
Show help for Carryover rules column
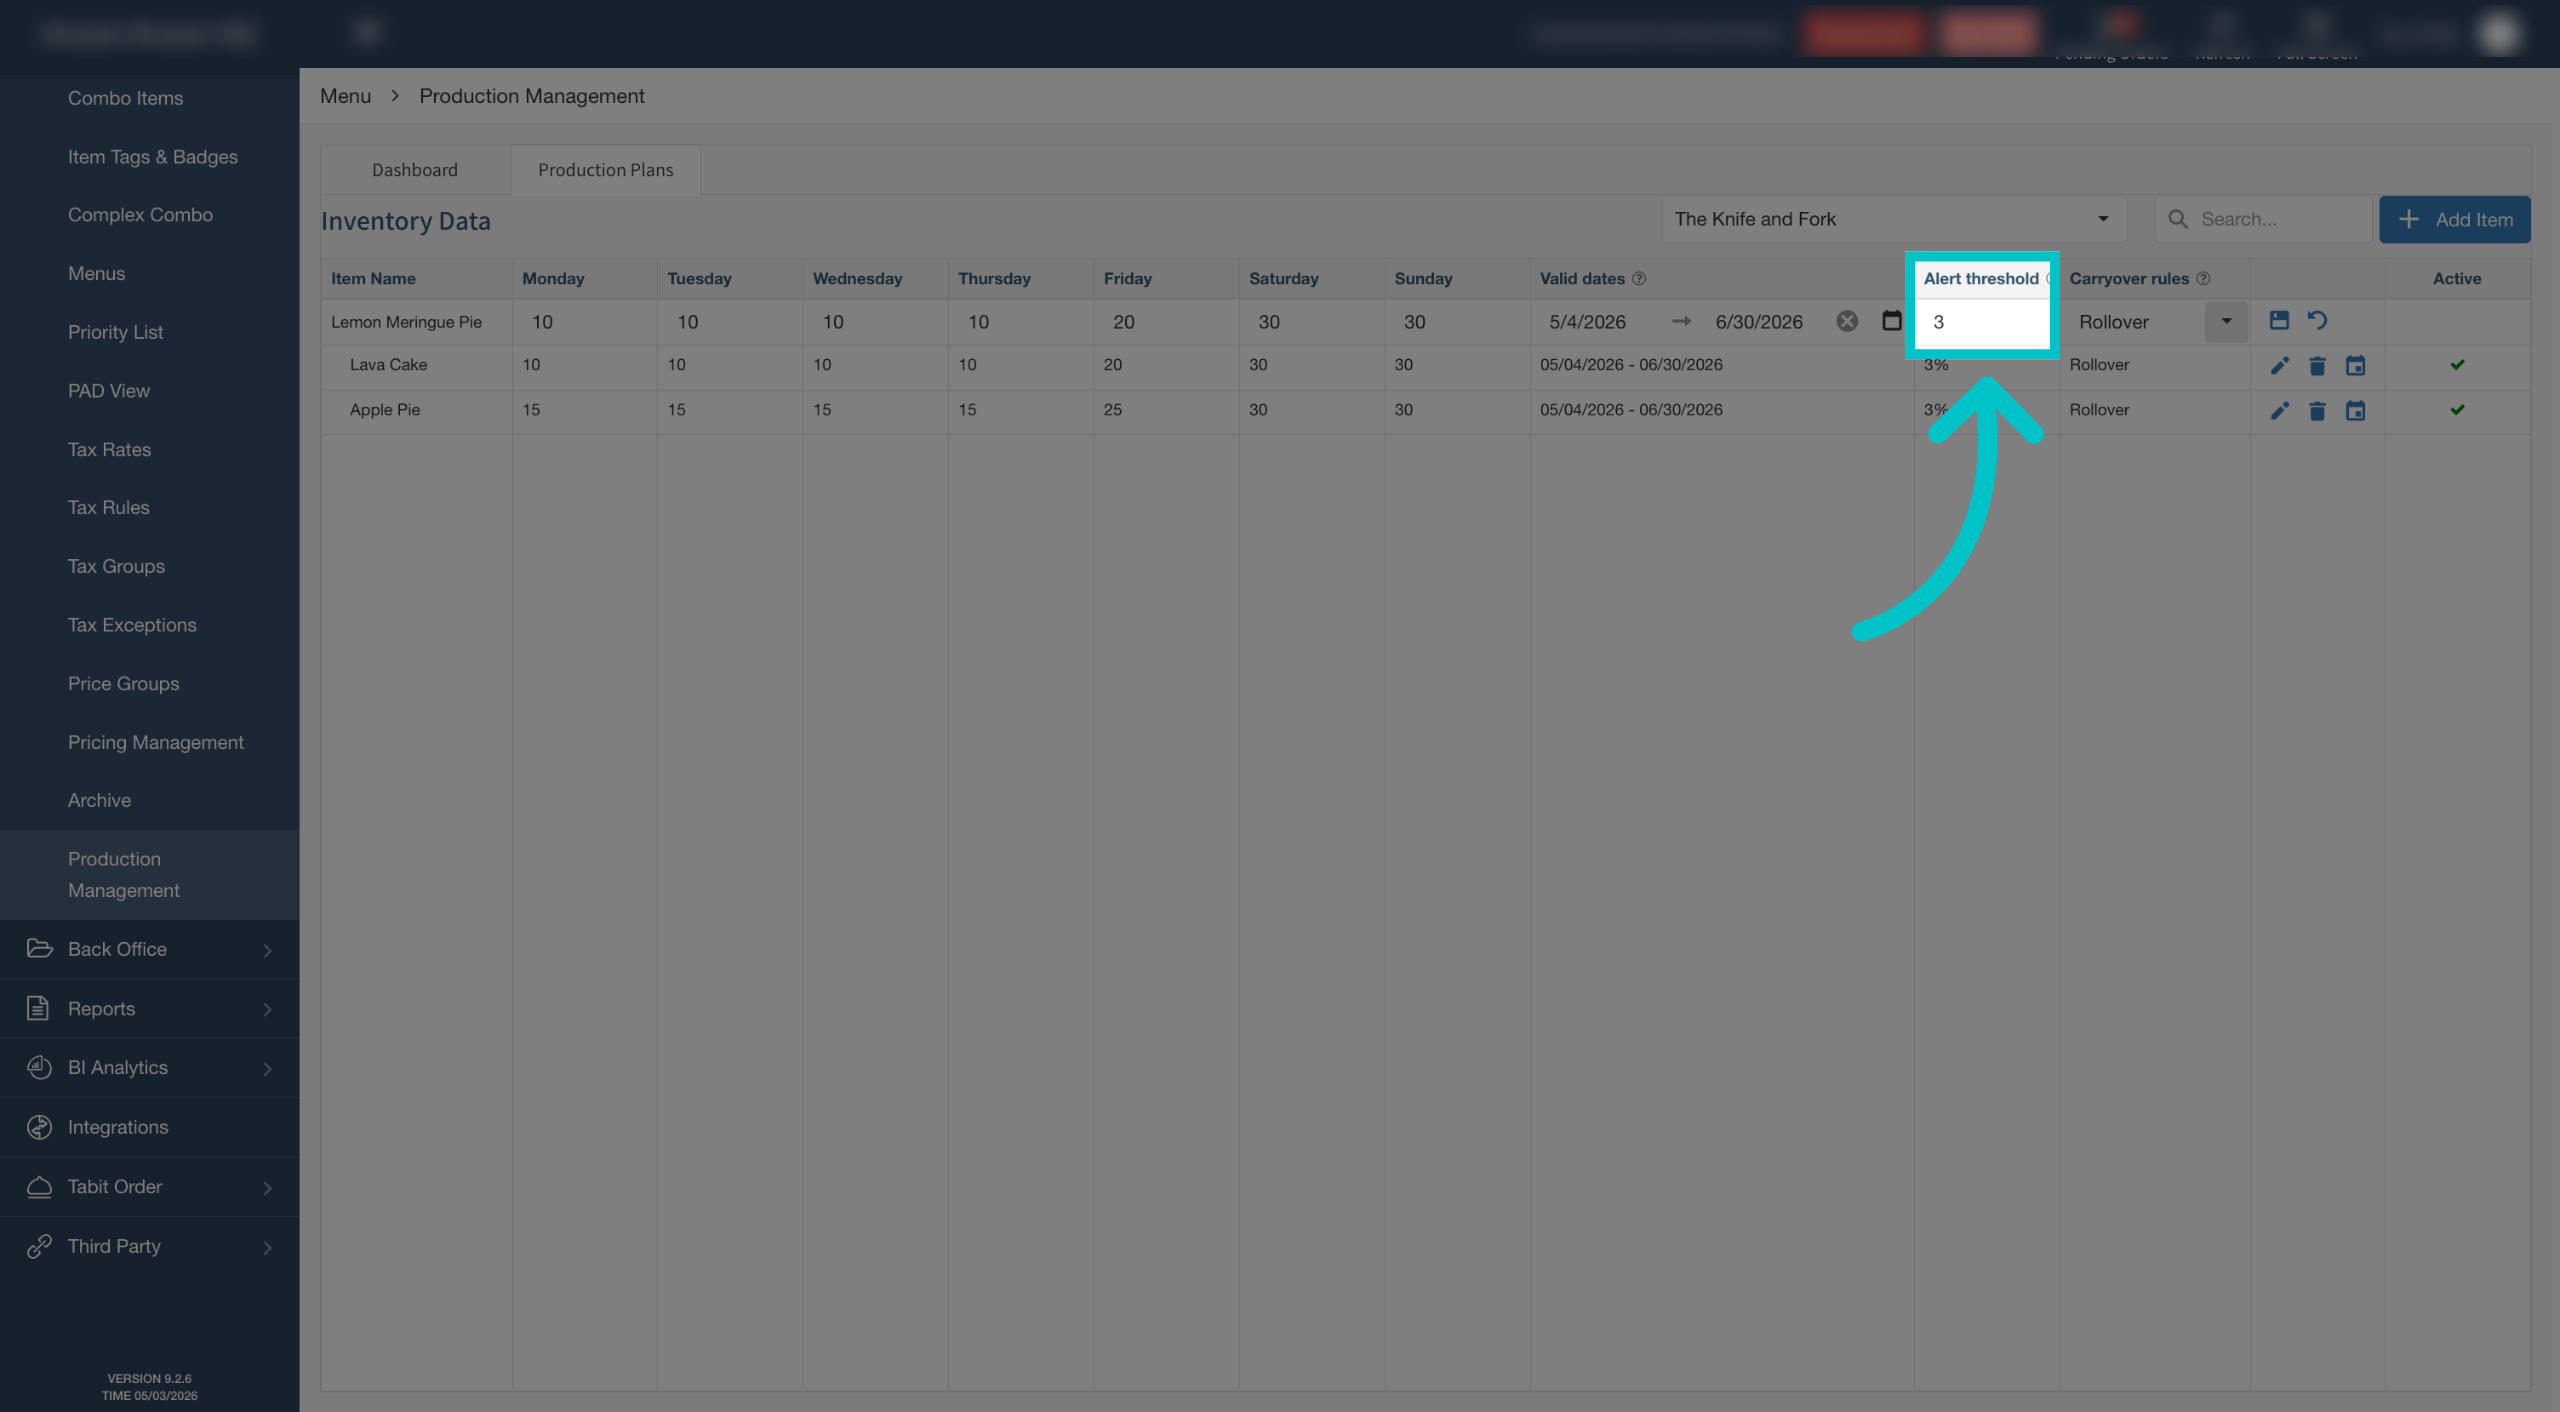click(2203, 278)
